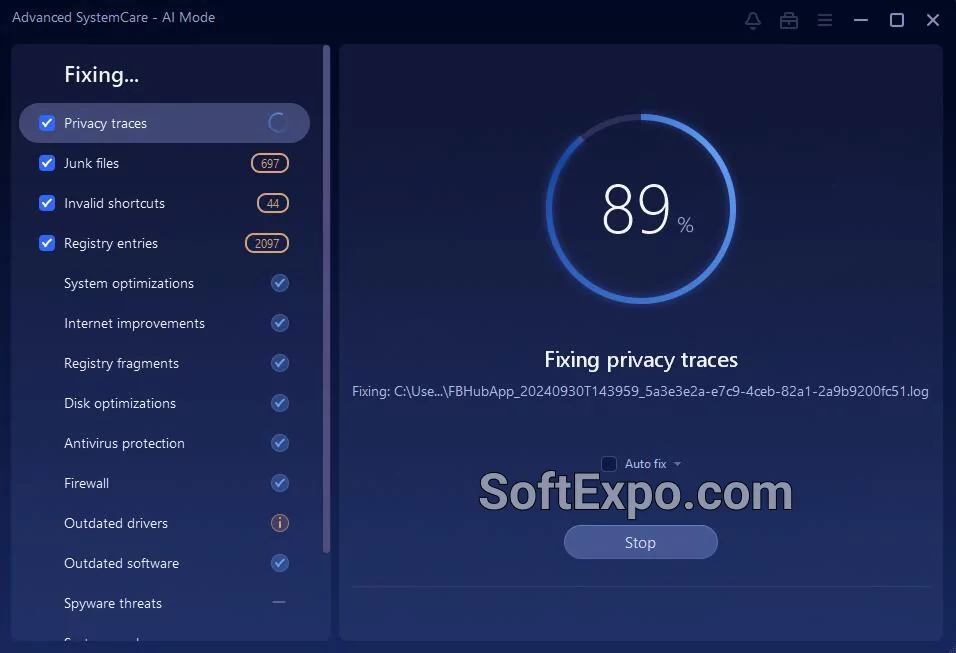956x653 pixels.
Task: Click the 89% progress ring
Action: [x=640, y=208]
